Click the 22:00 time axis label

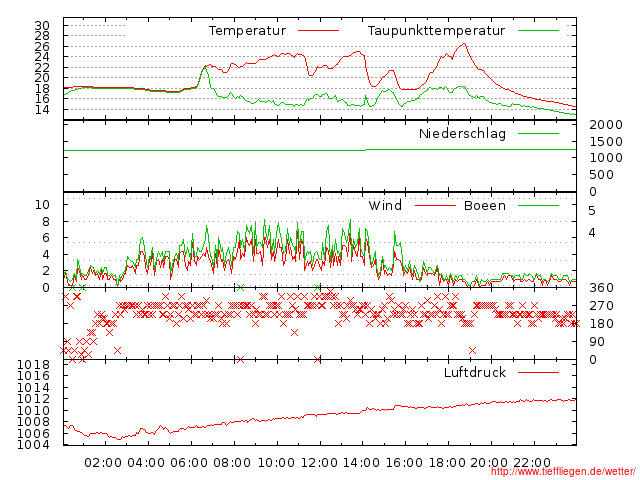point(532,463)
